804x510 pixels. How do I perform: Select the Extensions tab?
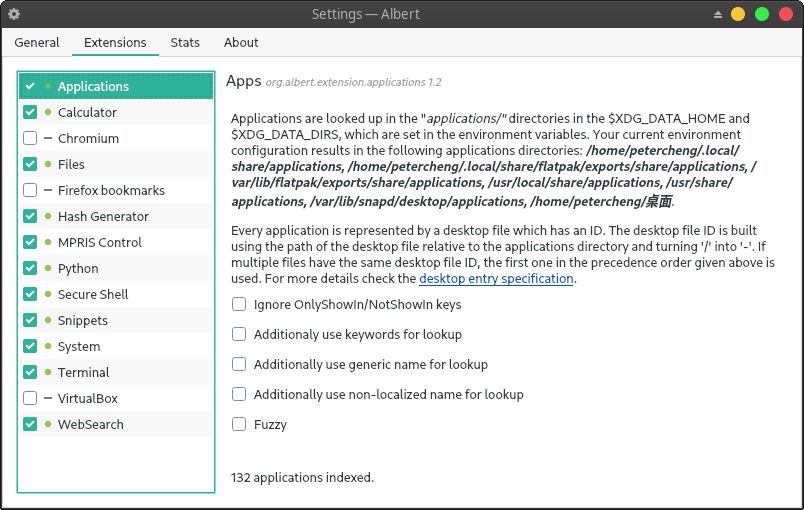click(115, 43)
